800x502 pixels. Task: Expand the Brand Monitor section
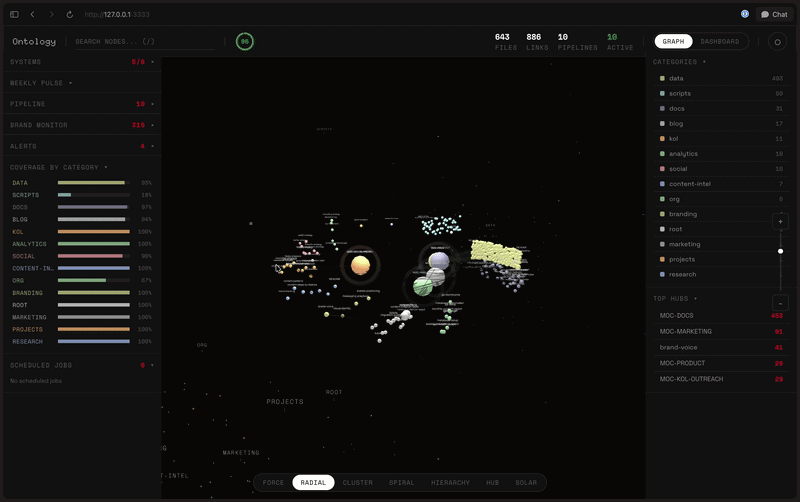tap(80, 125)
